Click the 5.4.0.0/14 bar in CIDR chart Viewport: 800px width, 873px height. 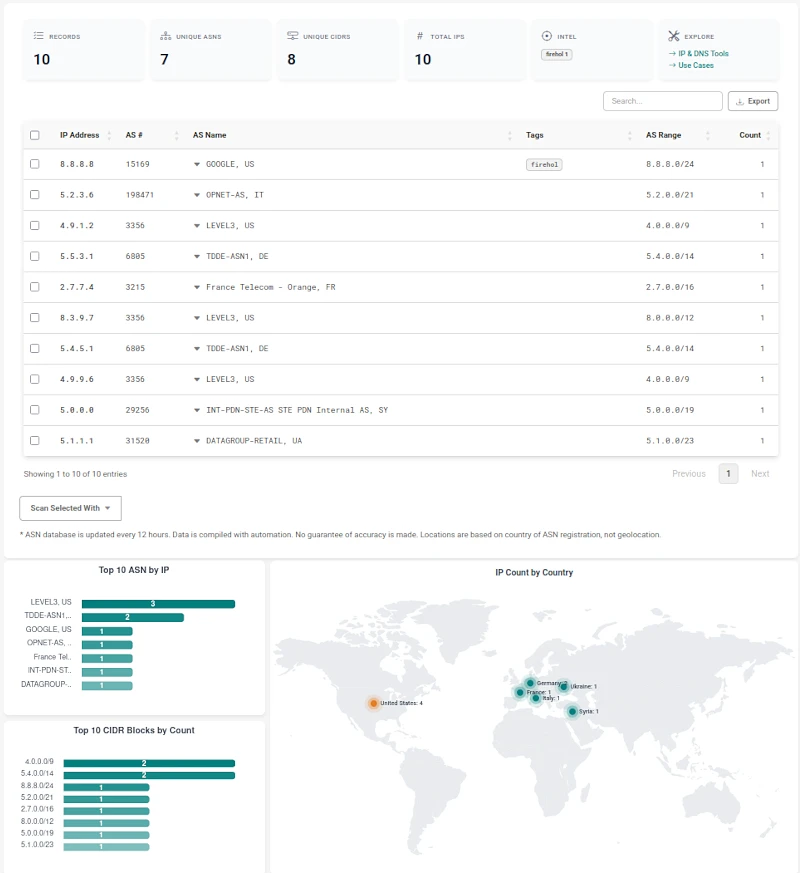click(149, 775)
